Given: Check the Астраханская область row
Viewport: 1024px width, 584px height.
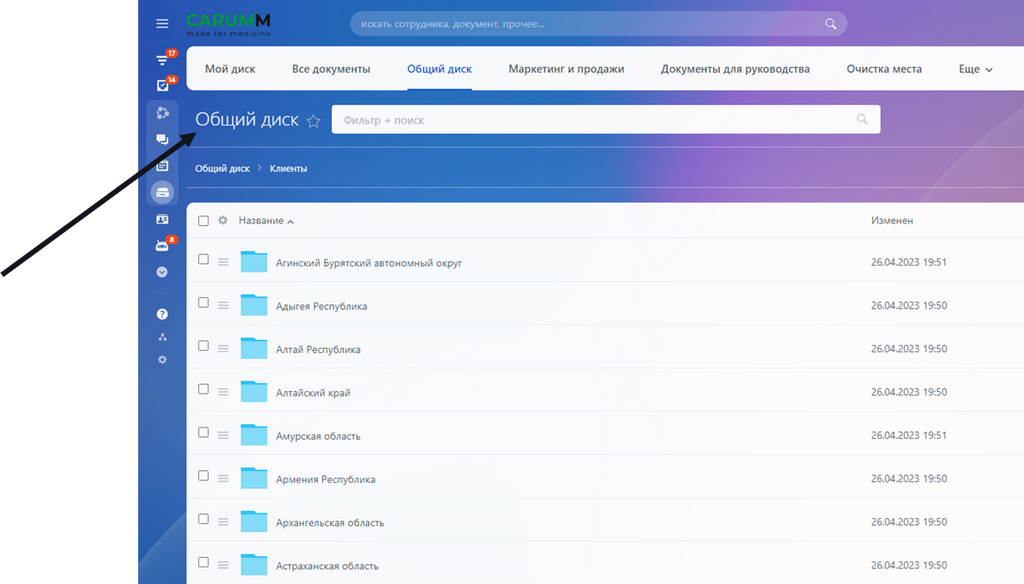Looking at the screenshot, I should (x=203, y=562).
